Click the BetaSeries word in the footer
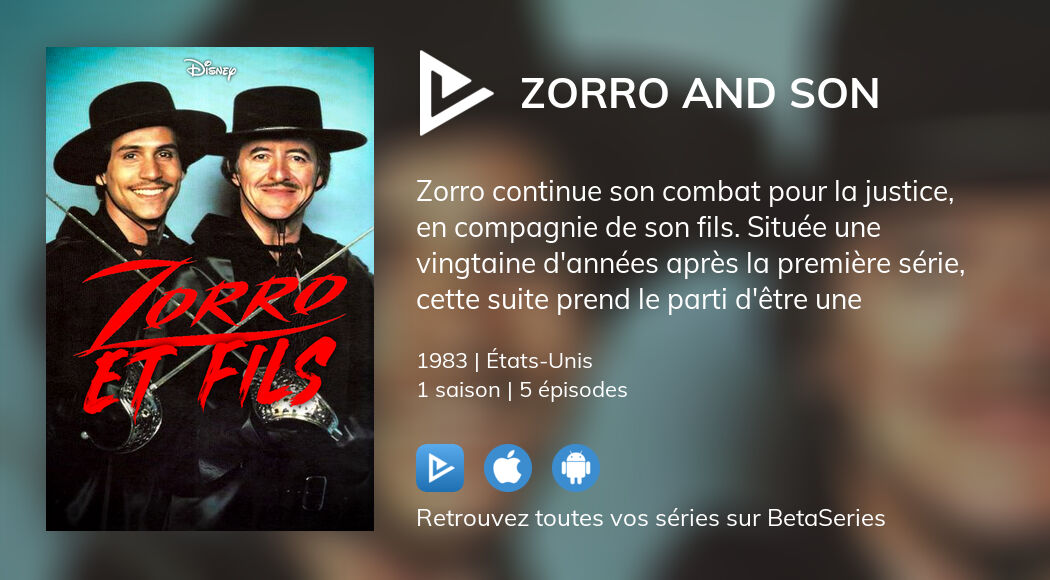 (x=826, y=518)
